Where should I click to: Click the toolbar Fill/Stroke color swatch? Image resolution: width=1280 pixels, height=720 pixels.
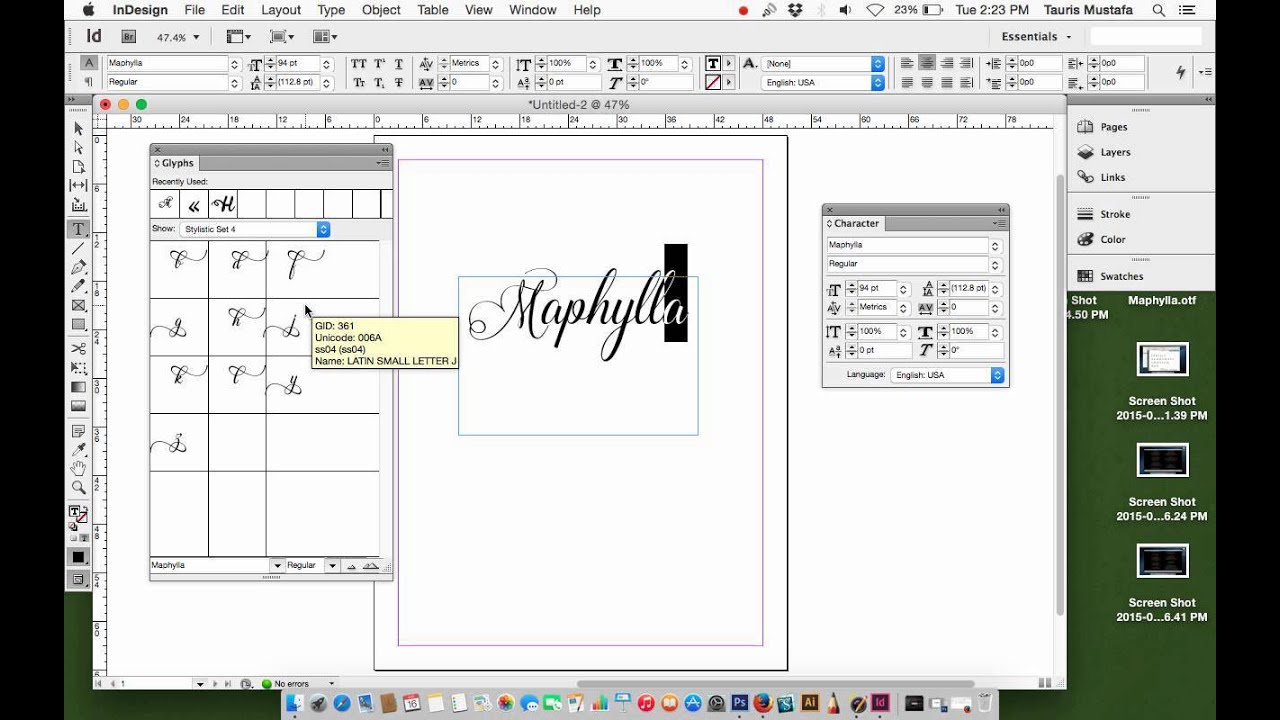click(x=77, y=514)
